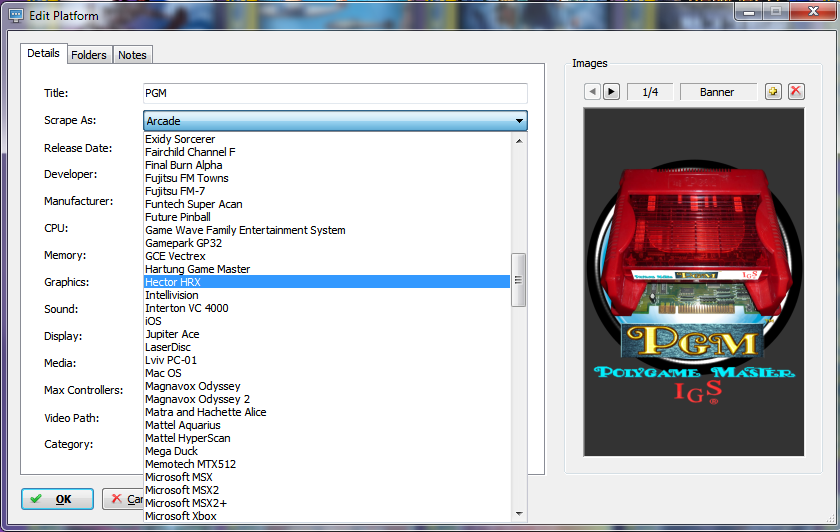Image resolution: width=840 pixels, height=532 pixels.
Task: Confirm with the OK button
Action: tap(57, 499)
